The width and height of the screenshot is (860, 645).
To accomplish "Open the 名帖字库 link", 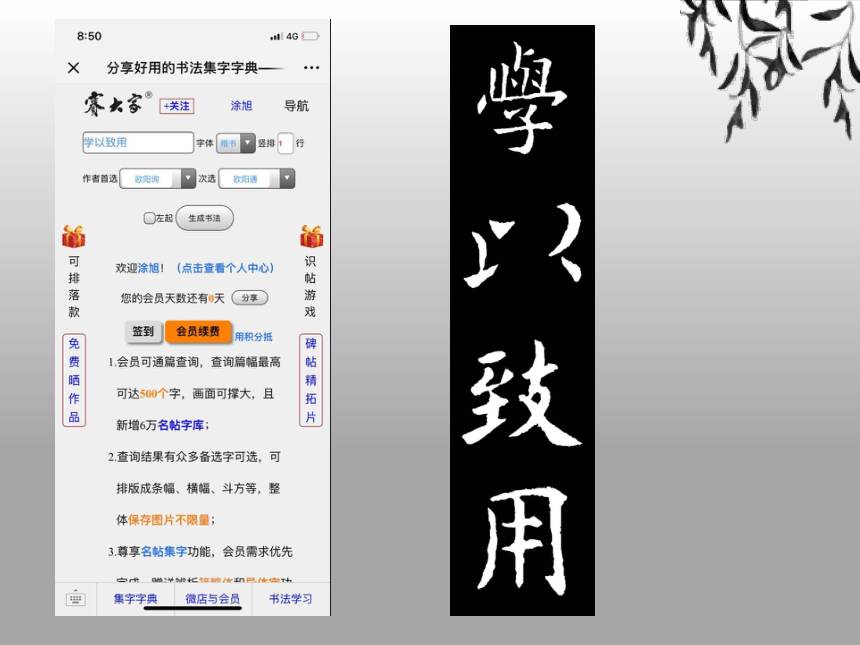I will pyautogui.click(x=181, y=425).
